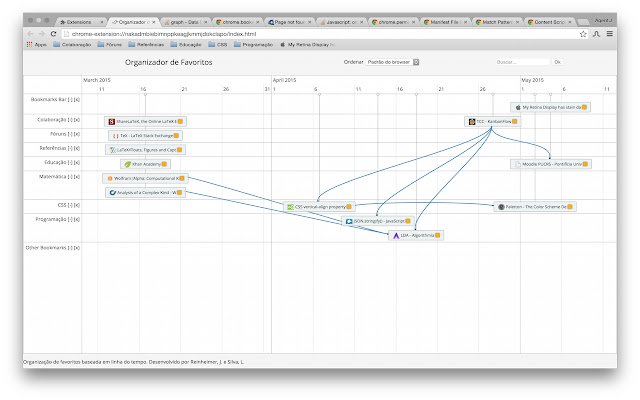Click the CSS vertical-align card's green favicon
640x400 pixels.
290,207
